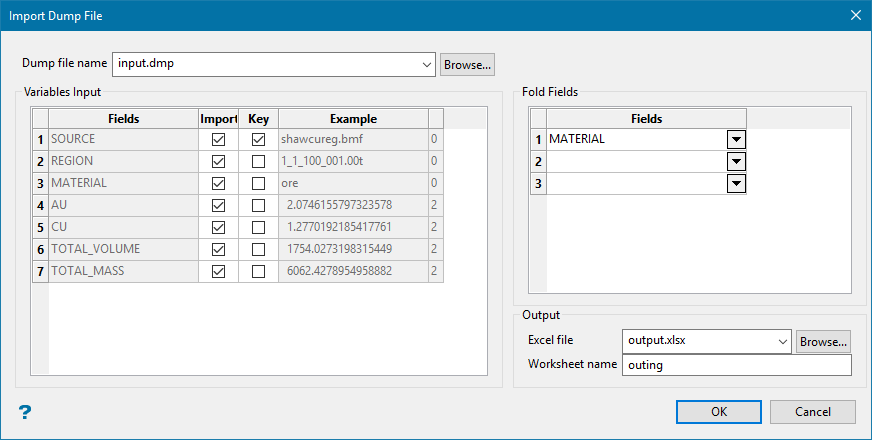Screen dimensions: 872x440
Task: Uncheck Import for TOTAL_VOLUME field
Action: (218, 249)
